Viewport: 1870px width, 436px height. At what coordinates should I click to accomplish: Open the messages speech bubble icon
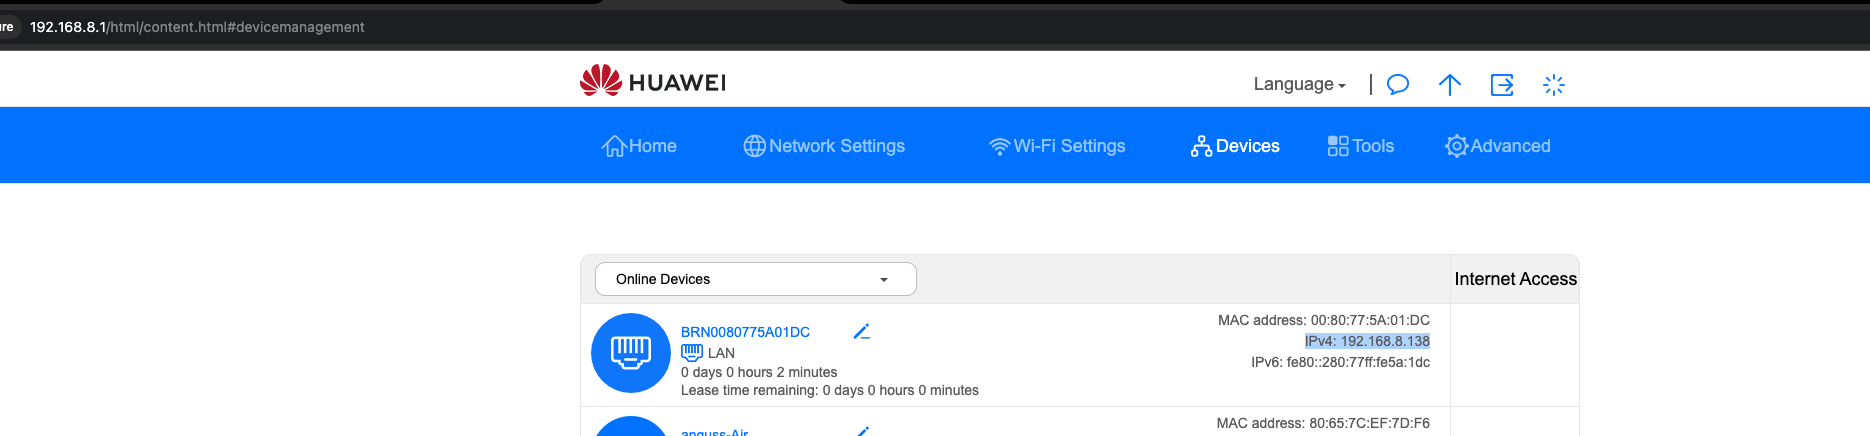1398,84
